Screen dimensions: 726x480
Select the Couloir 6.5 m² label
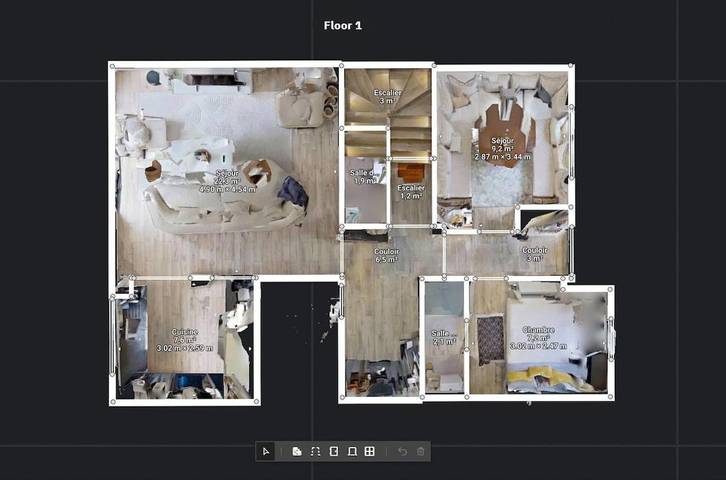tap(387, 255)
